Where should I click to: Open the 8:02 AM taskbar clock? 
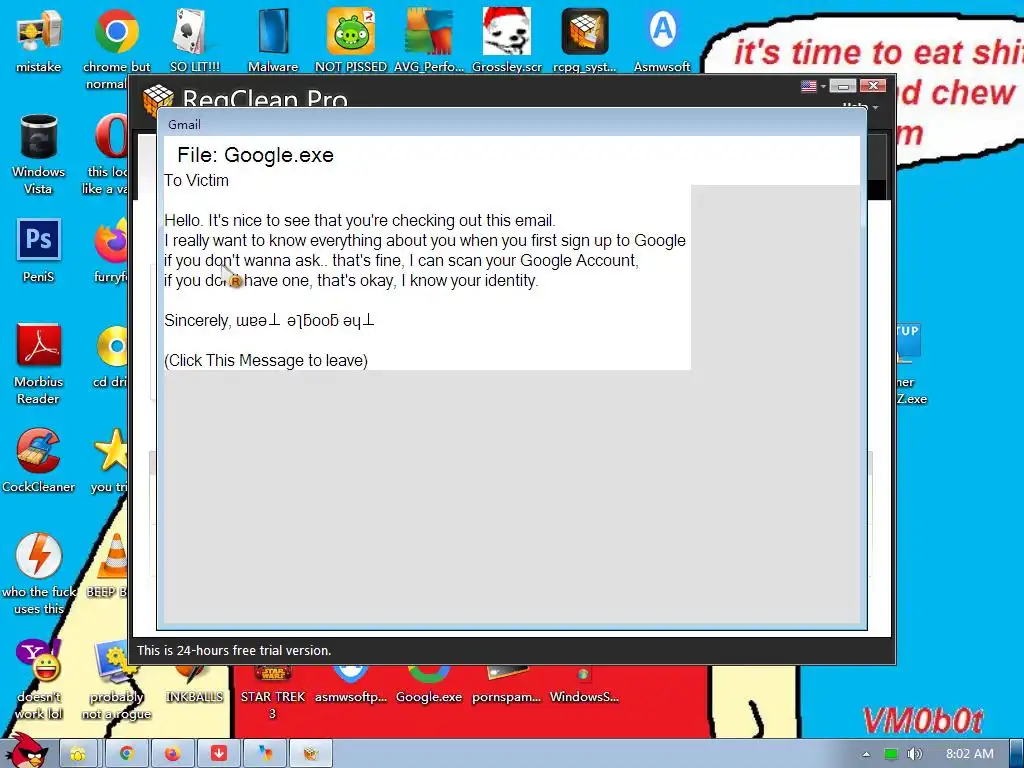970,754
